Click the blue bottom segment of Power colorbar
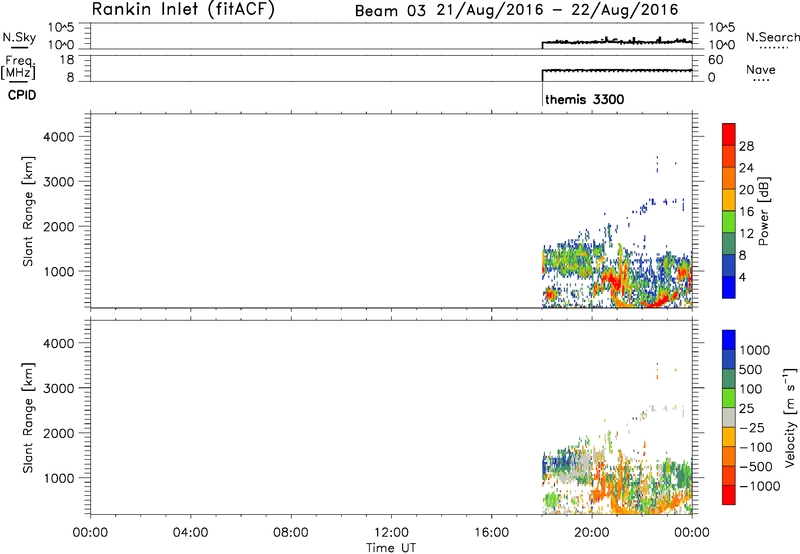 click(x=729, y=287)
